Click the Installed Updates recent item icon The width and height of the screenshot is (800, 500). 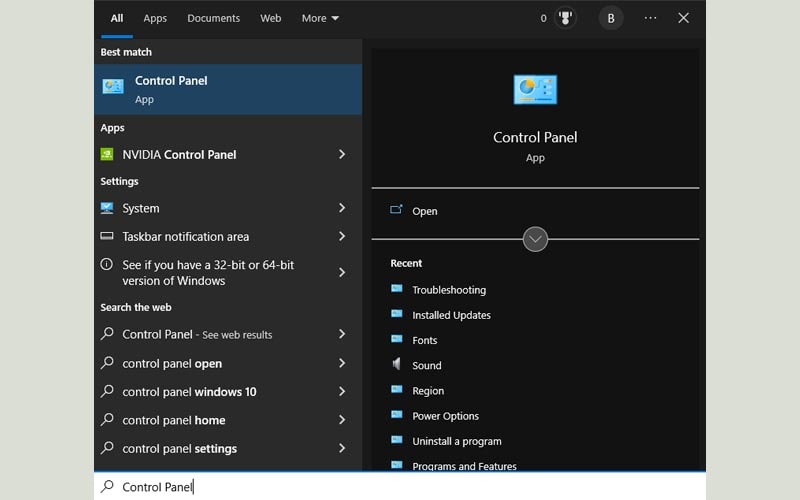point(397,314)
